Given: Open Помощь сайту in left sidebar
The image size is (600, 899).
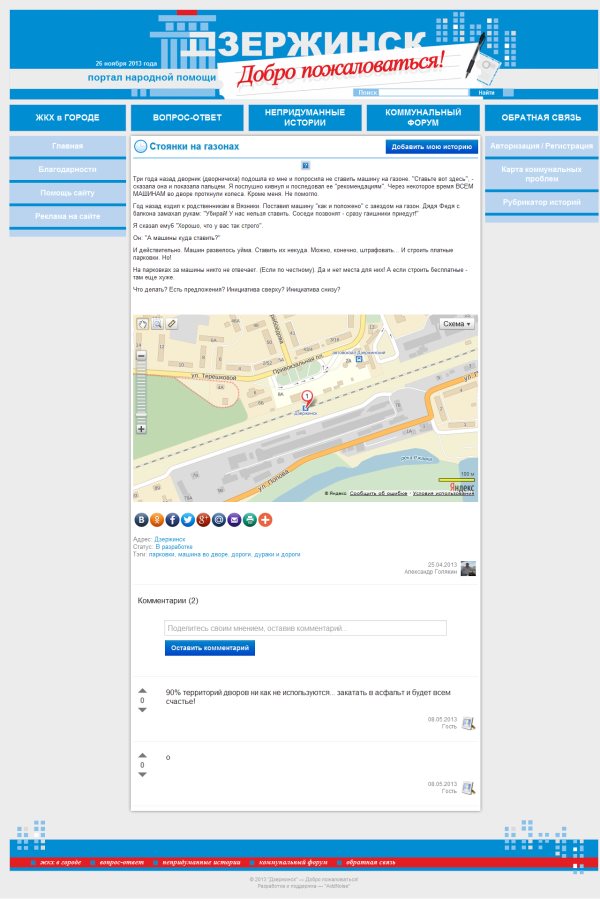Looking at the screenshot, I should (68, 193).
